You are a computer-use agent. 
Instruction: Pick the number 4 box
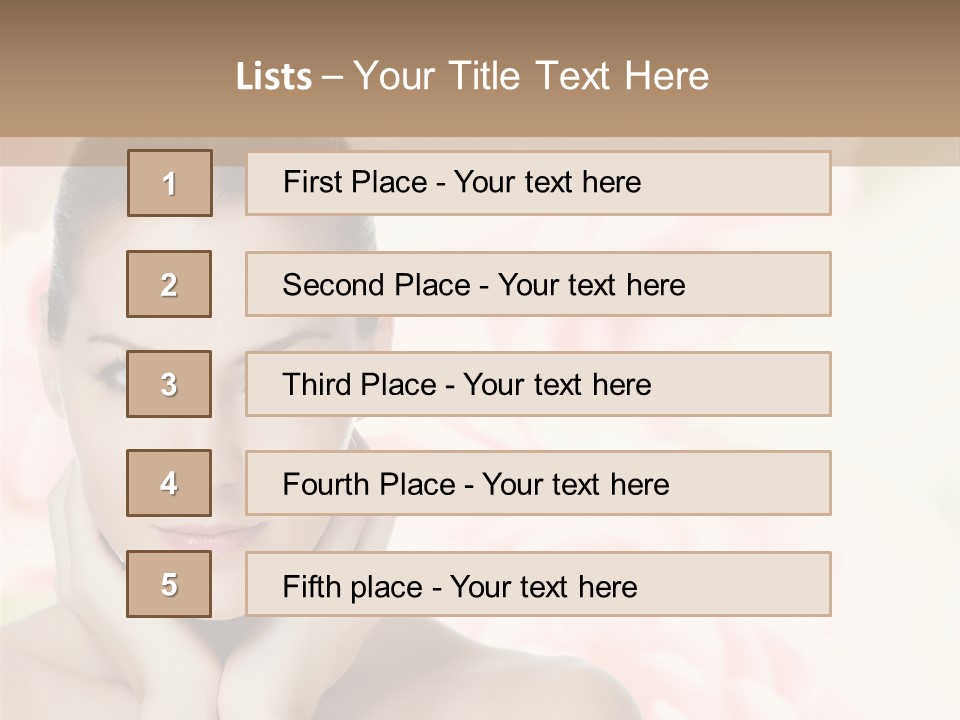click(x=169, y=483)
